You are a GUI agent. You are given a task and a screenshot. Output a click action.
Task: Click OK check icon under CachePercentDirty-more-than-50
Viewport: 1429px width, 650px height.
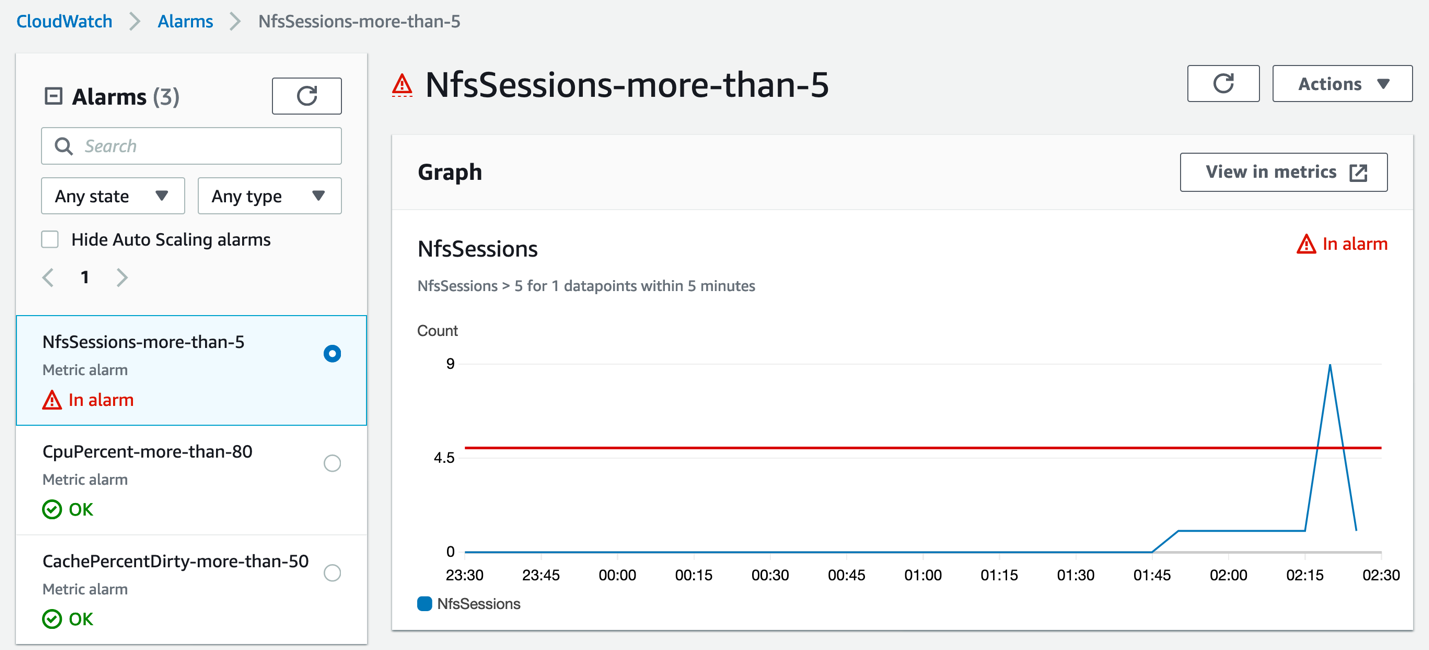click(x=52, y=620)
